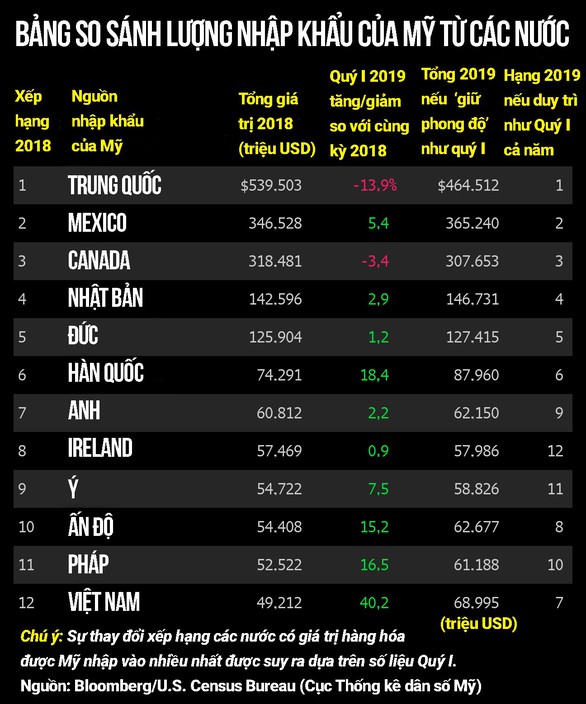
Task: Click the table title about Mỹ imports
Action: click(292, 32)
